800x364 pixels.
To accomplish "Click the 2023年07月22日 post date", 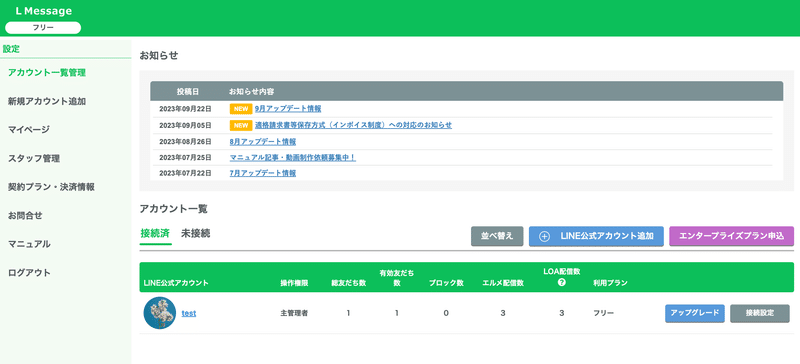I will click(185, 173).
